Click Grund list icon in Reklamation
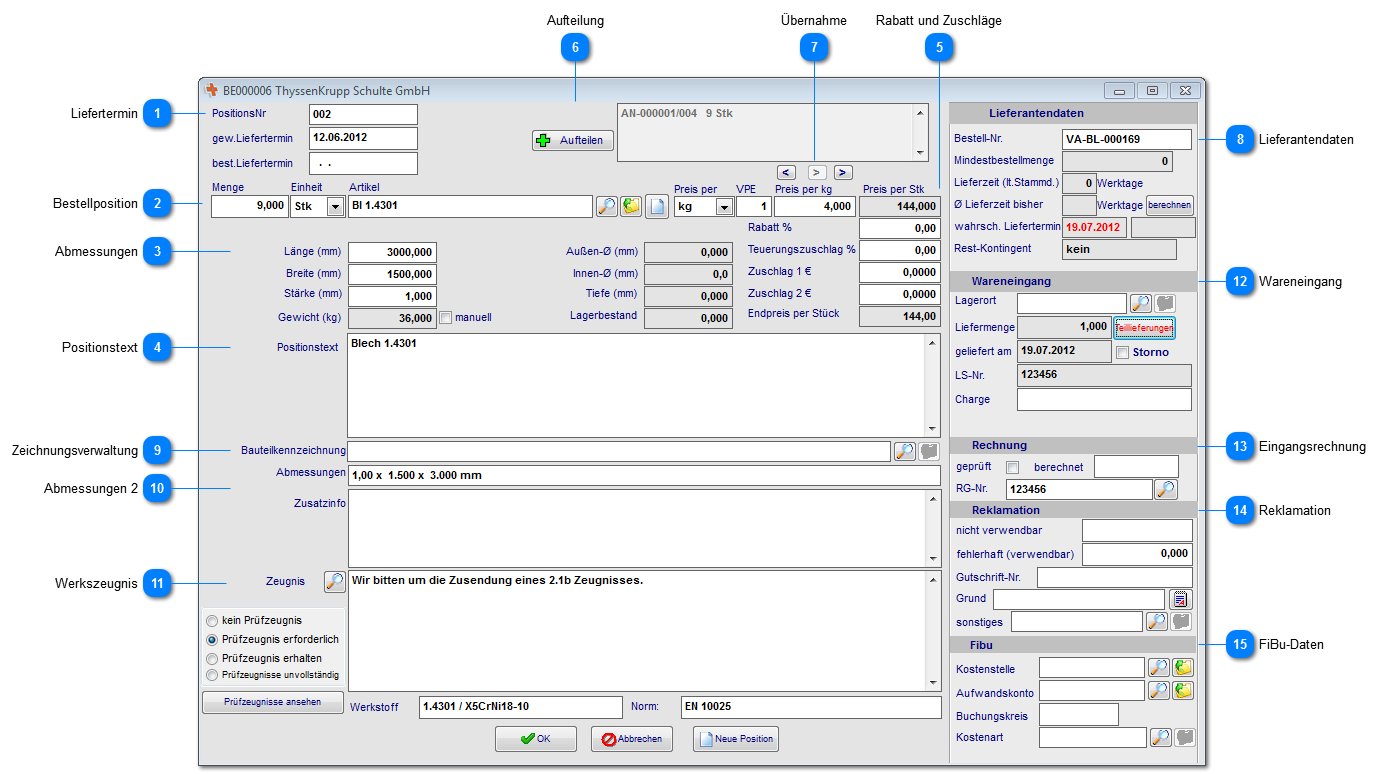 pos(1180,599)
